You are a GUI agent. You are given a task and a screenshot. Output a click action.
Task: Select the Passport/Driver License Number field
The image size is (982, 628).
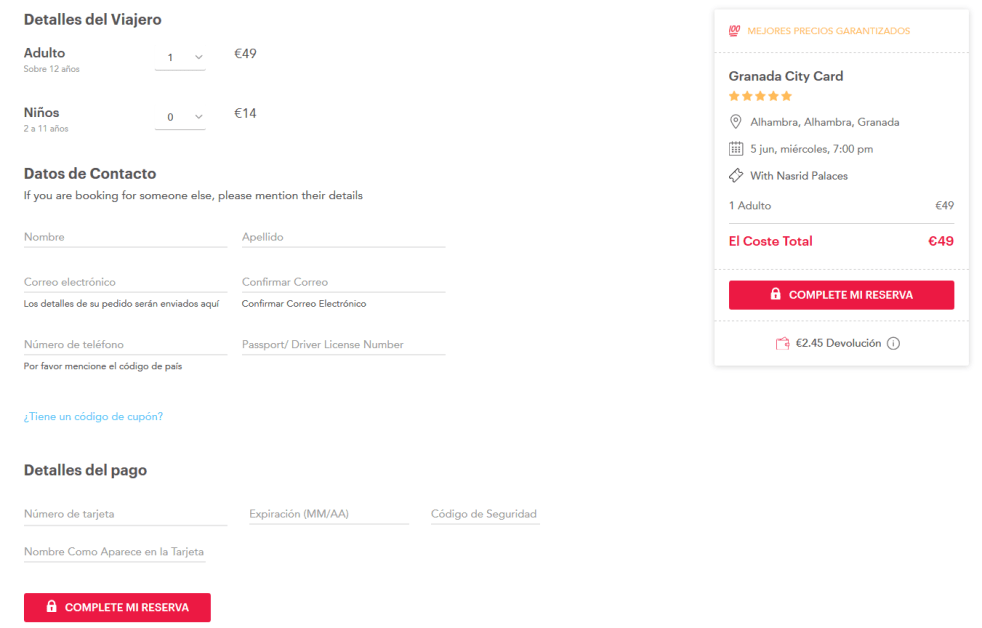(x=343, y=344)
